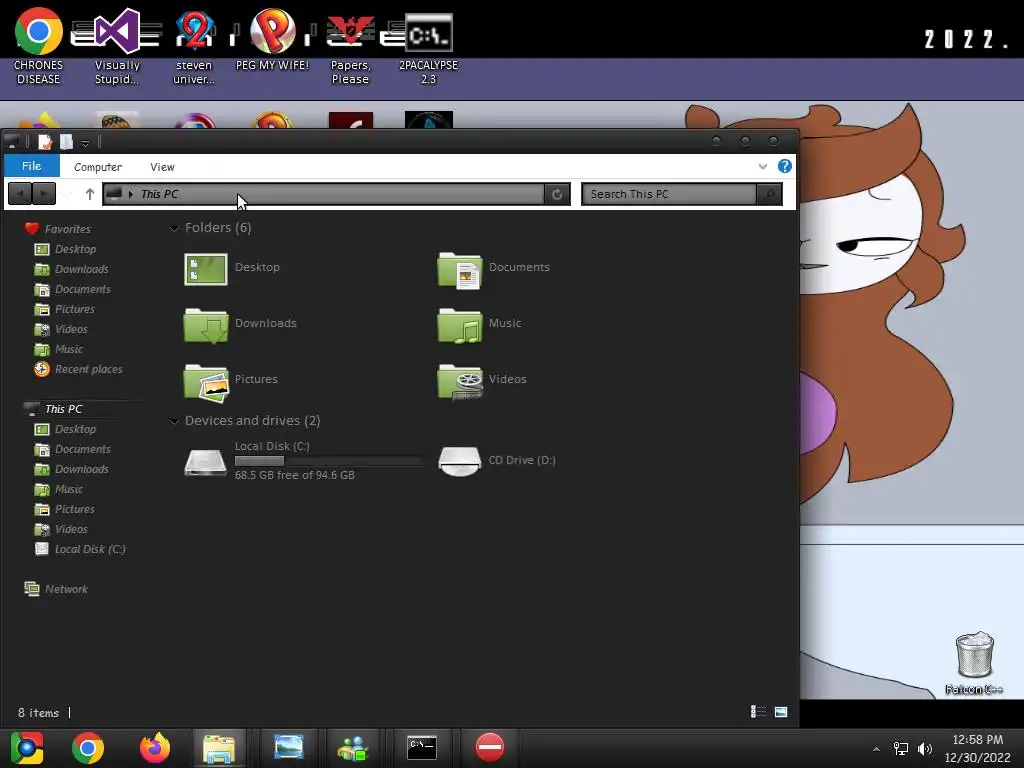This screenshot has height=768, width=1024.
Task: Open Desktop under This PC tree
Action: click(x=75, y=429)
